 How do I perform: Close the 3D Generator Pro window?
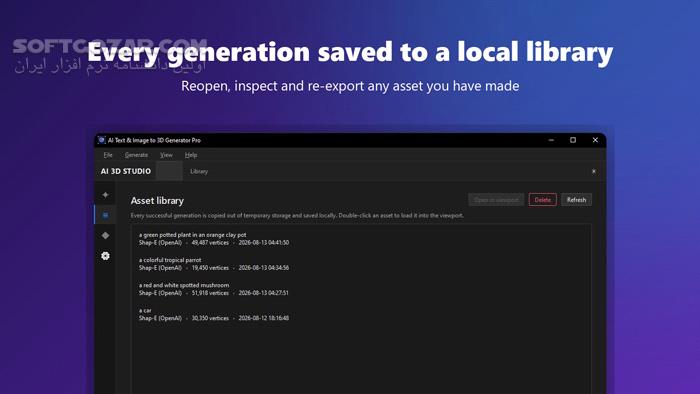point(595,140)
